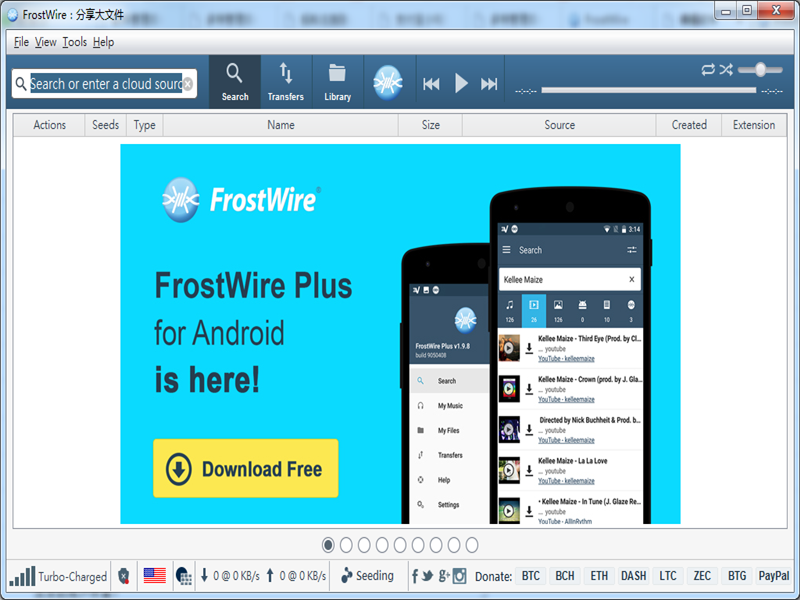Sort results by Type column
The image size is (800, 600).
point(144,125)
